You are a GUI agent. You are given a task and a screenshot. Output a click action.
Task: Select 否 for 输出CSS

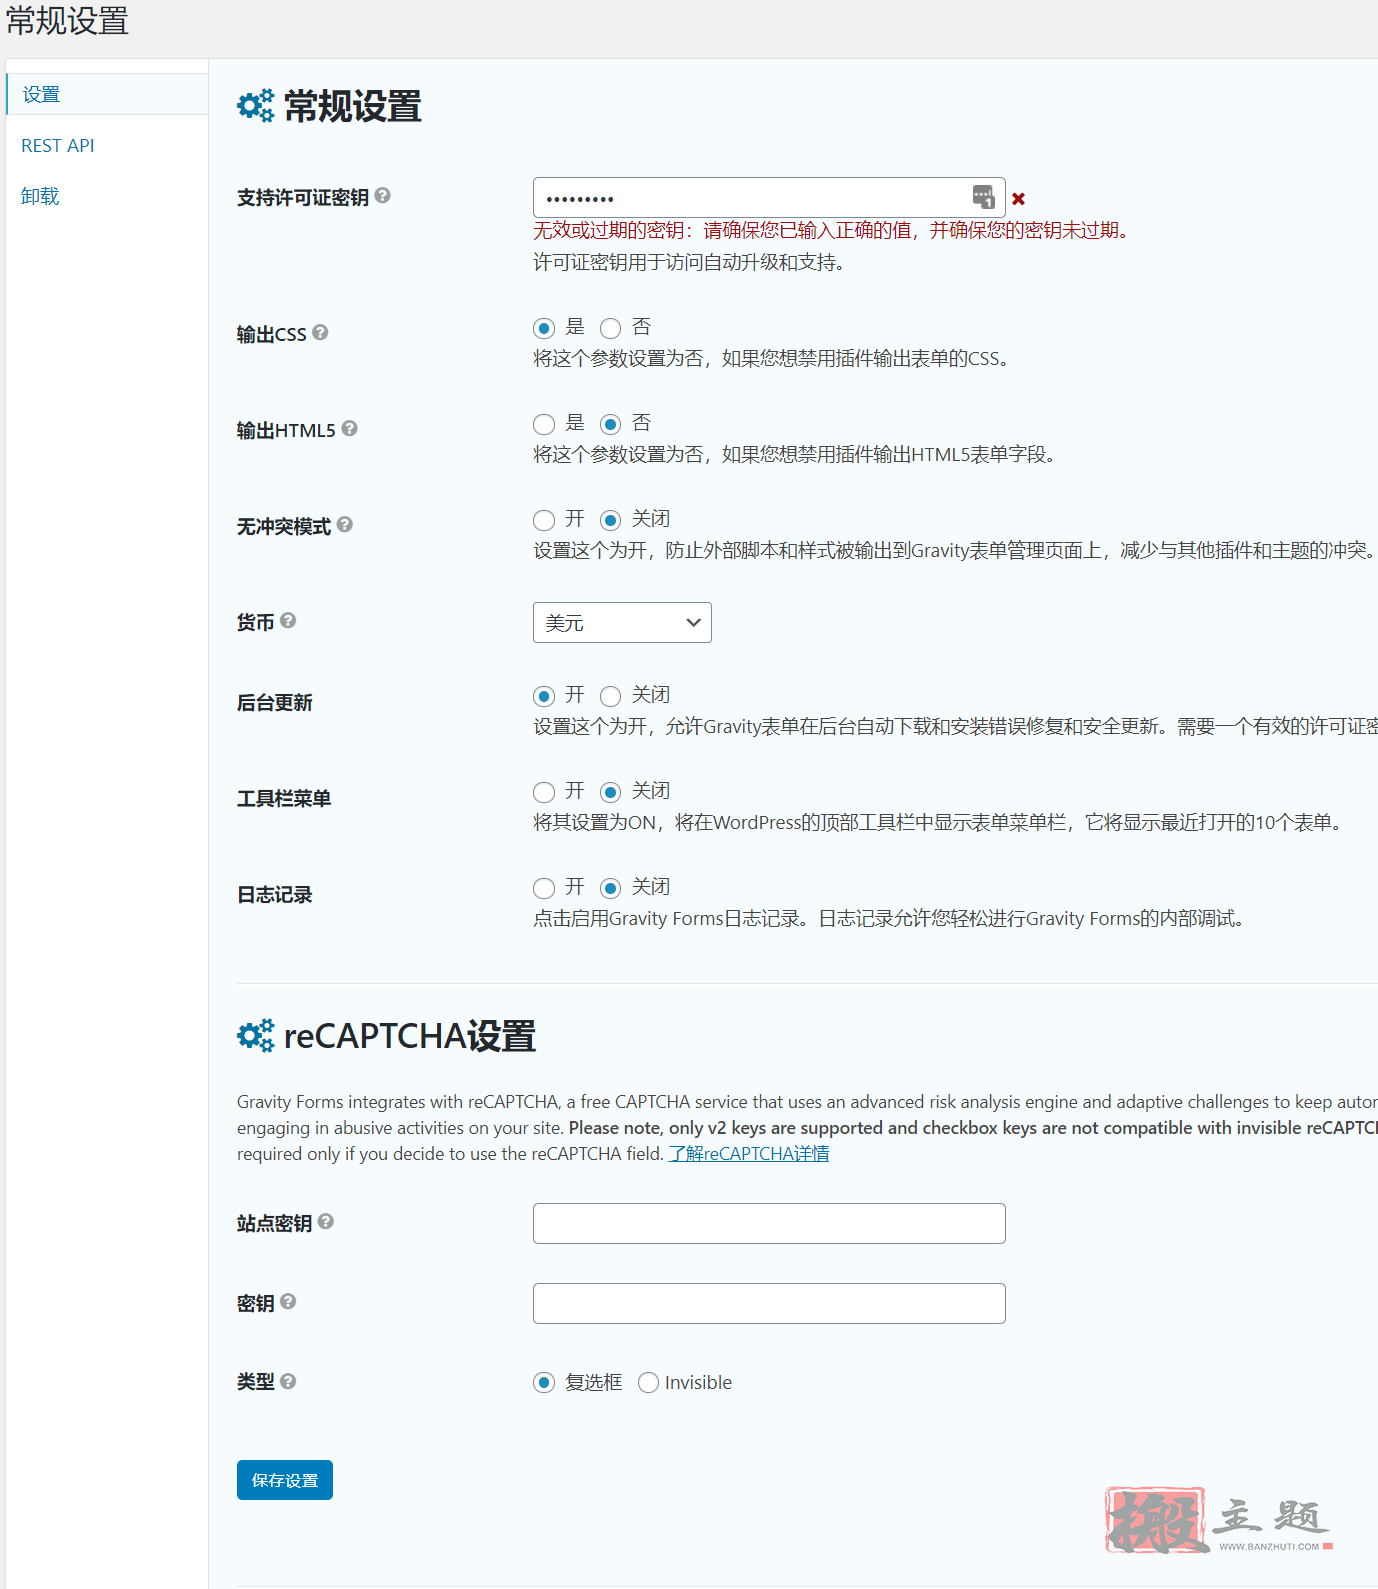[x=610, y=328]
